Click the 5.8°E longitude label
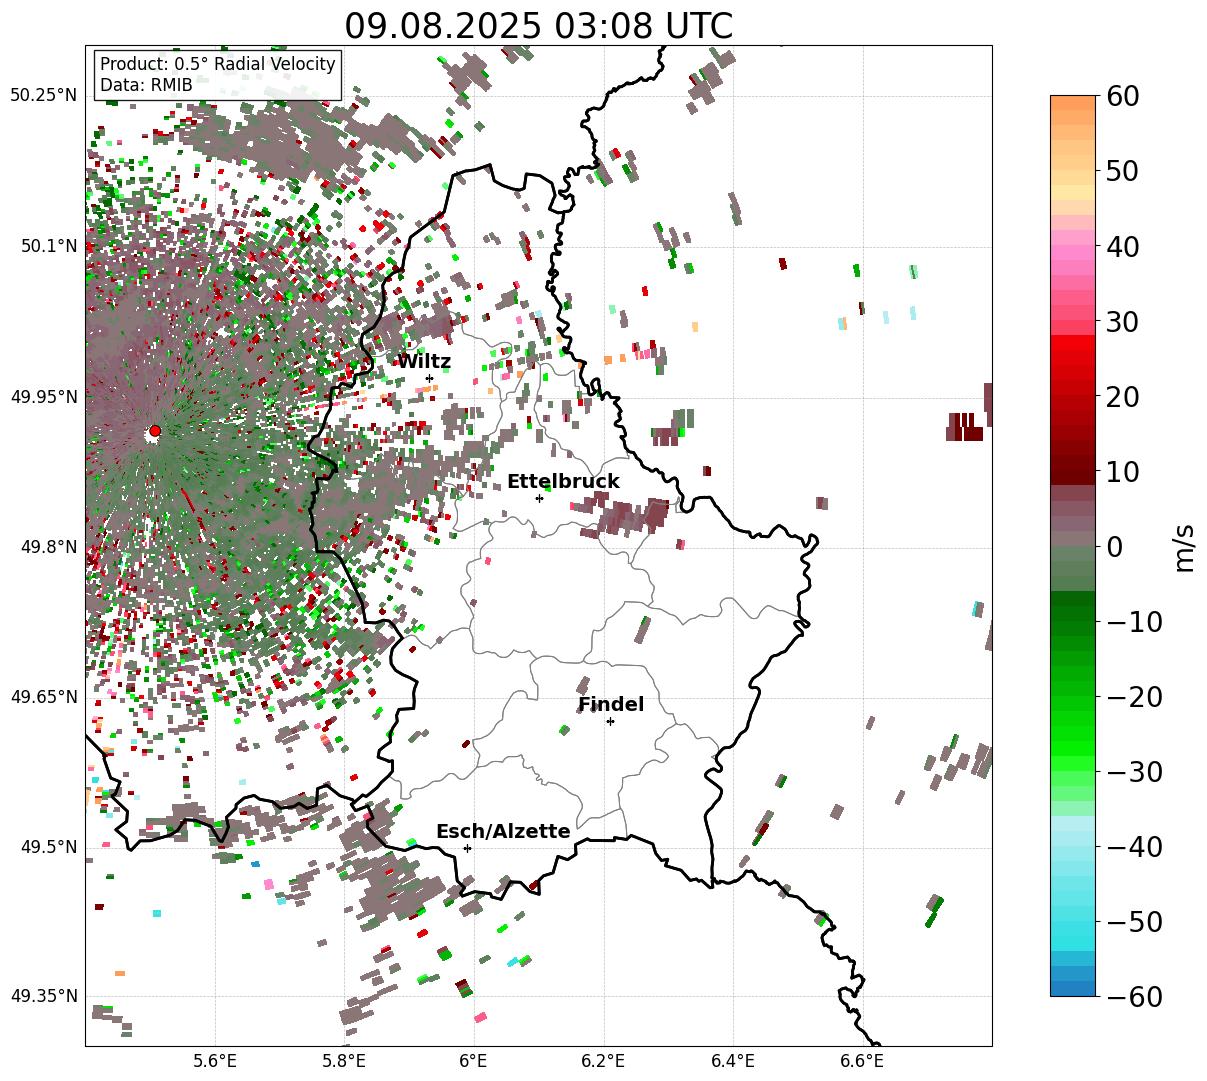The width and height of the screenshot is (1207, 1081). click(344, 1061)
